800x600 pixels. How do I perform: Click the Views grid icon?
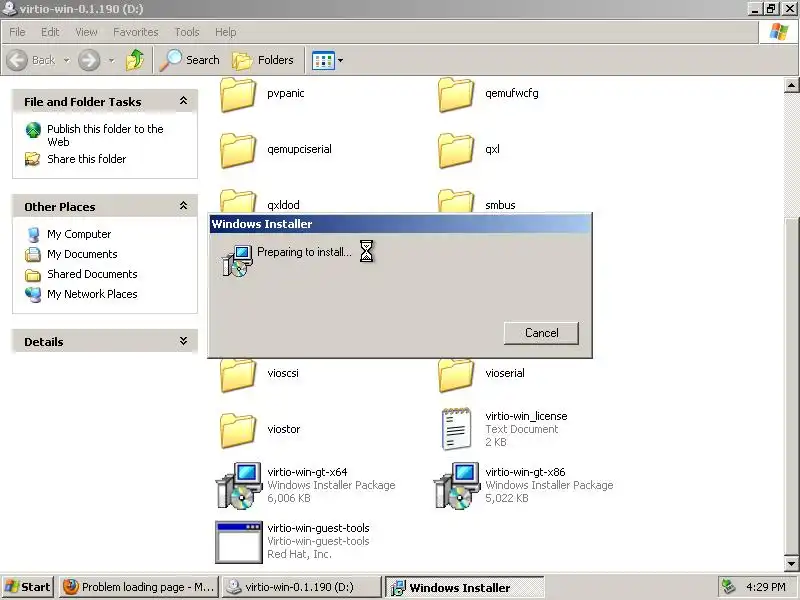(323, 61)
